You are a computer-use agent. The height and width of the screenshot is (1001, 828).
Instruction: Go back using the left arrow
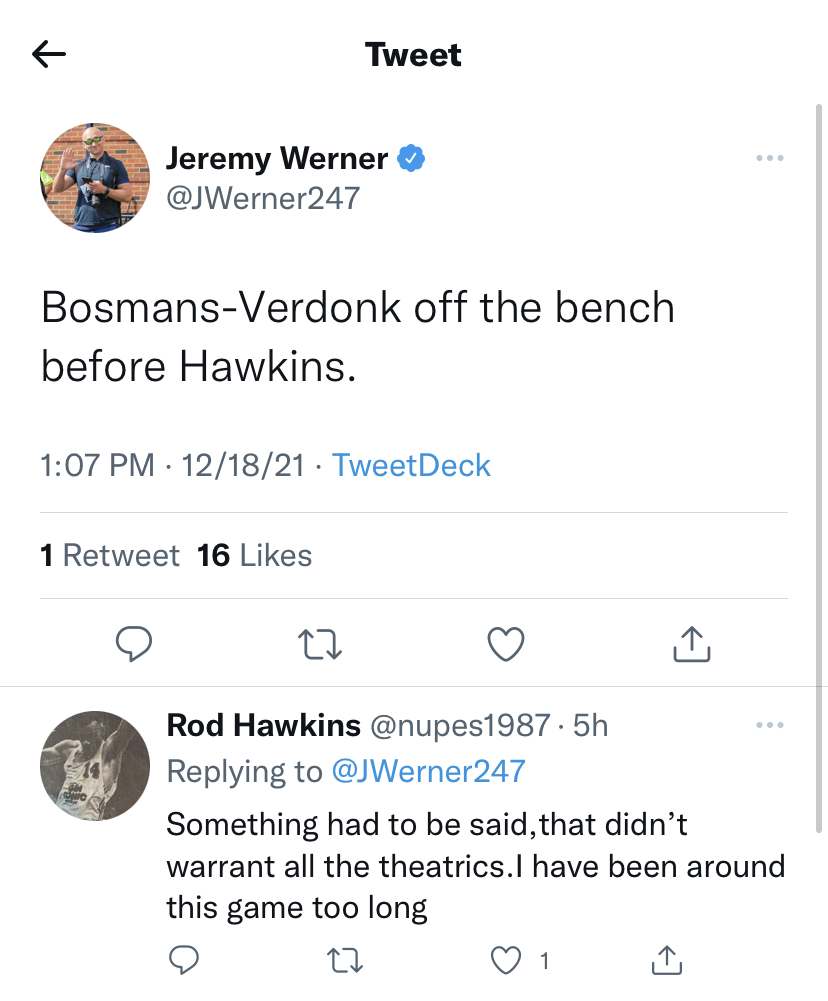click(49, 54)
